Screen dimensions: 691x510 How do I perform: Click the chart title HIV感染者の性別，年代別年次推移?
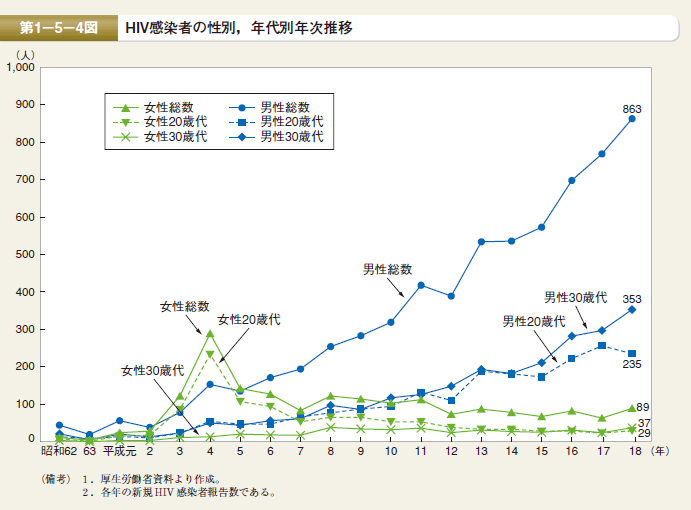coord(239,28)
